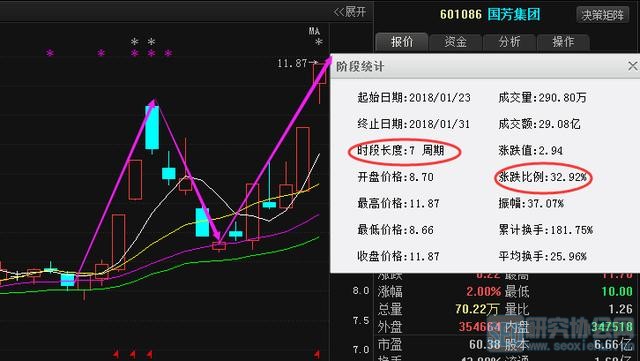
Task: Click the 国芳集团 stock name
Action: [514, 15]
